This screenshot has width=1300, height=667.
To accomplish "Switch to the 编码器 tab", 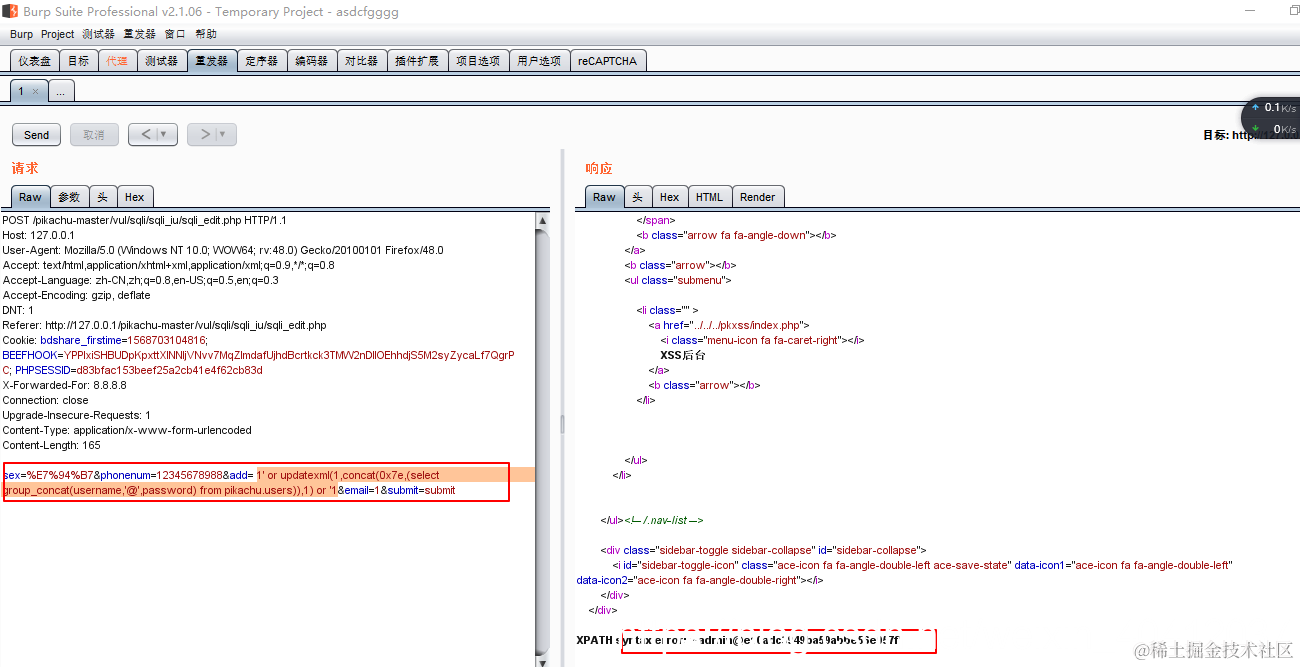I will [x=312, y=61].
